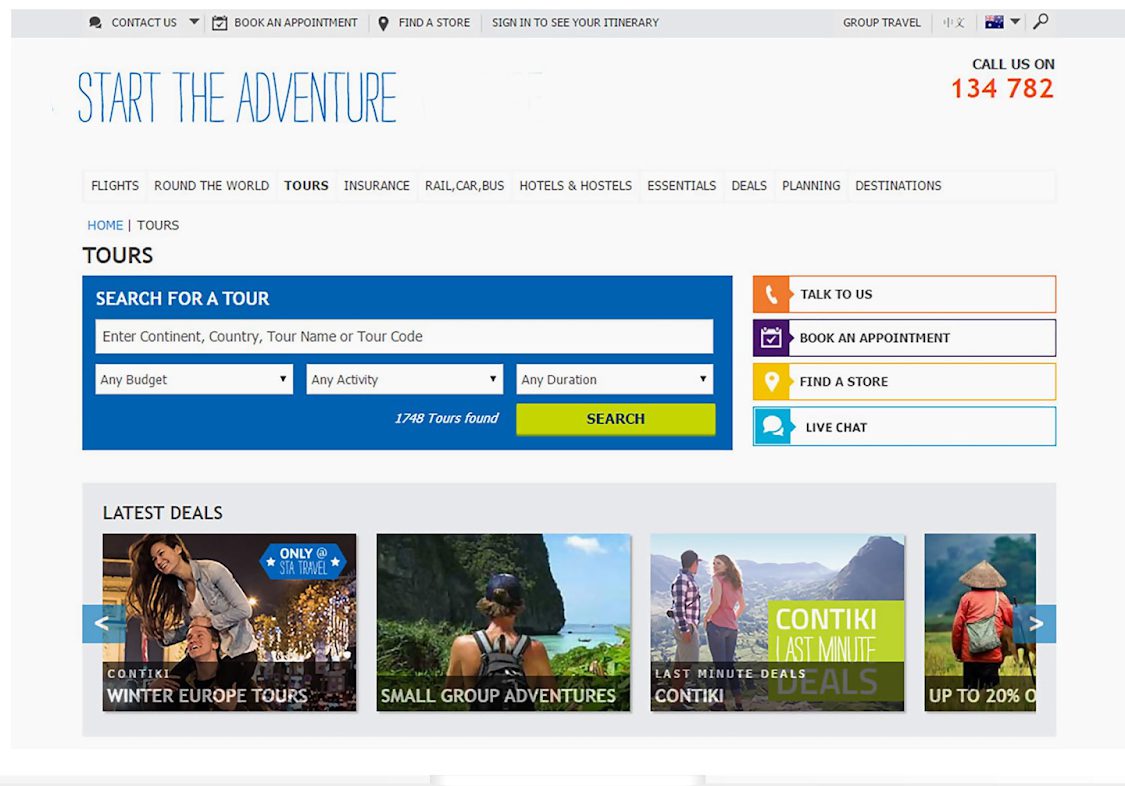Open the Up To 20% Off deal card
This screenshot has width=1125, height=786.
[x=980, y=622]
